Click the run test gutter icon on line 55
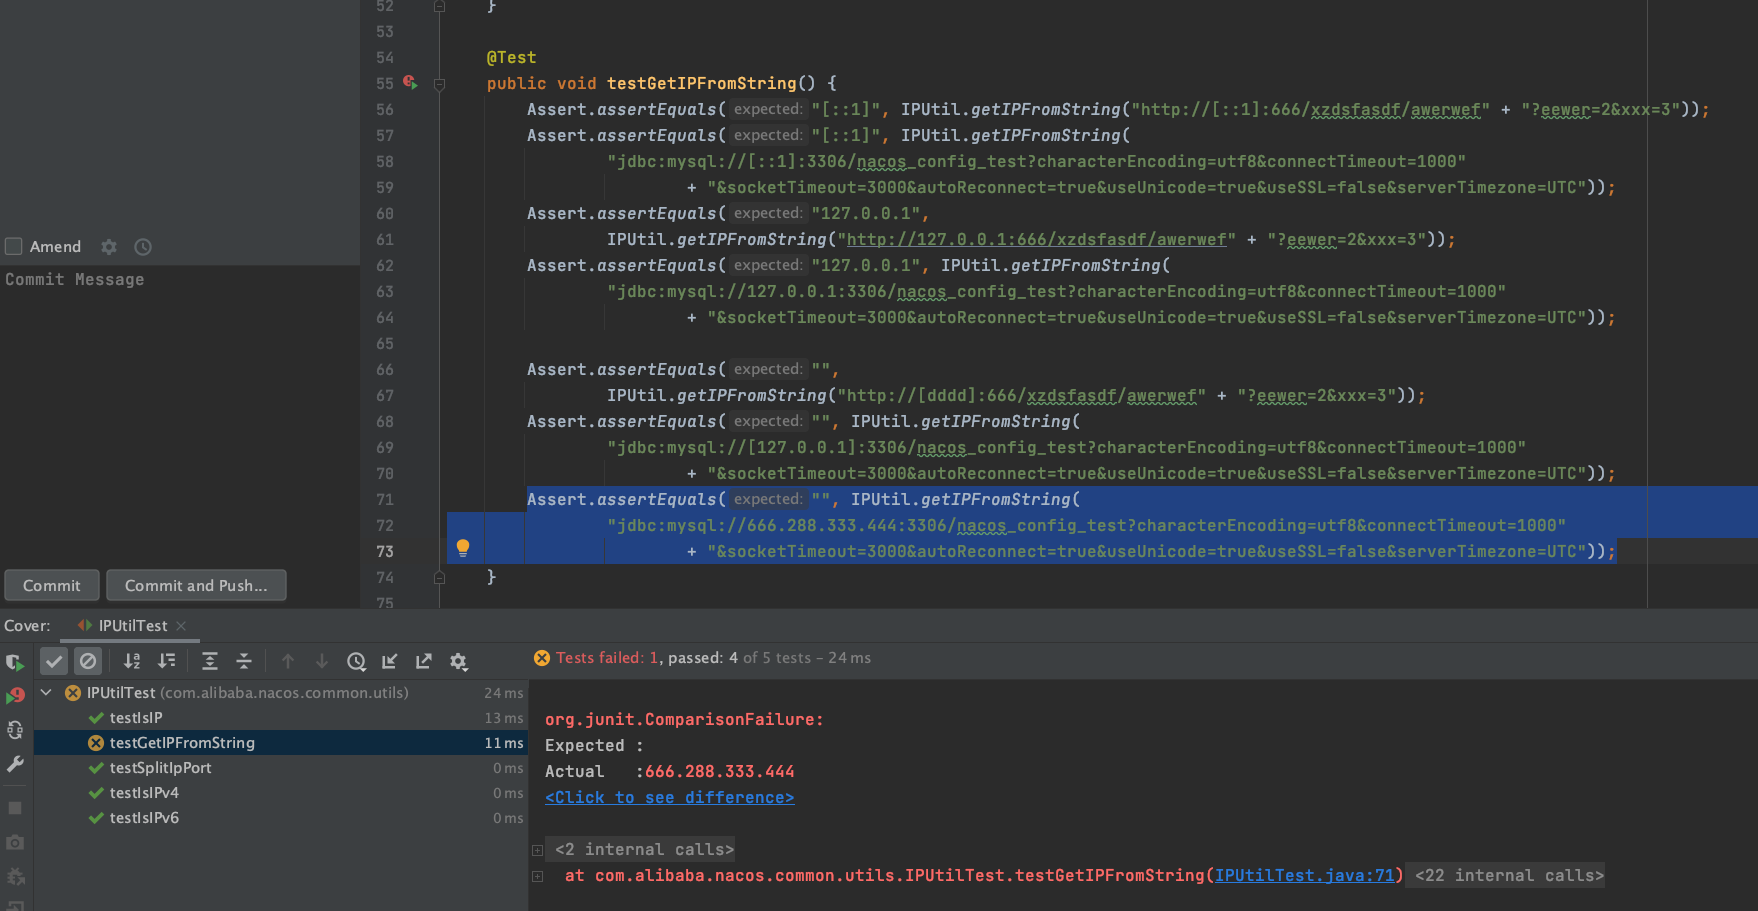Screen dimensions: 1758x911 tap(410, 82)
